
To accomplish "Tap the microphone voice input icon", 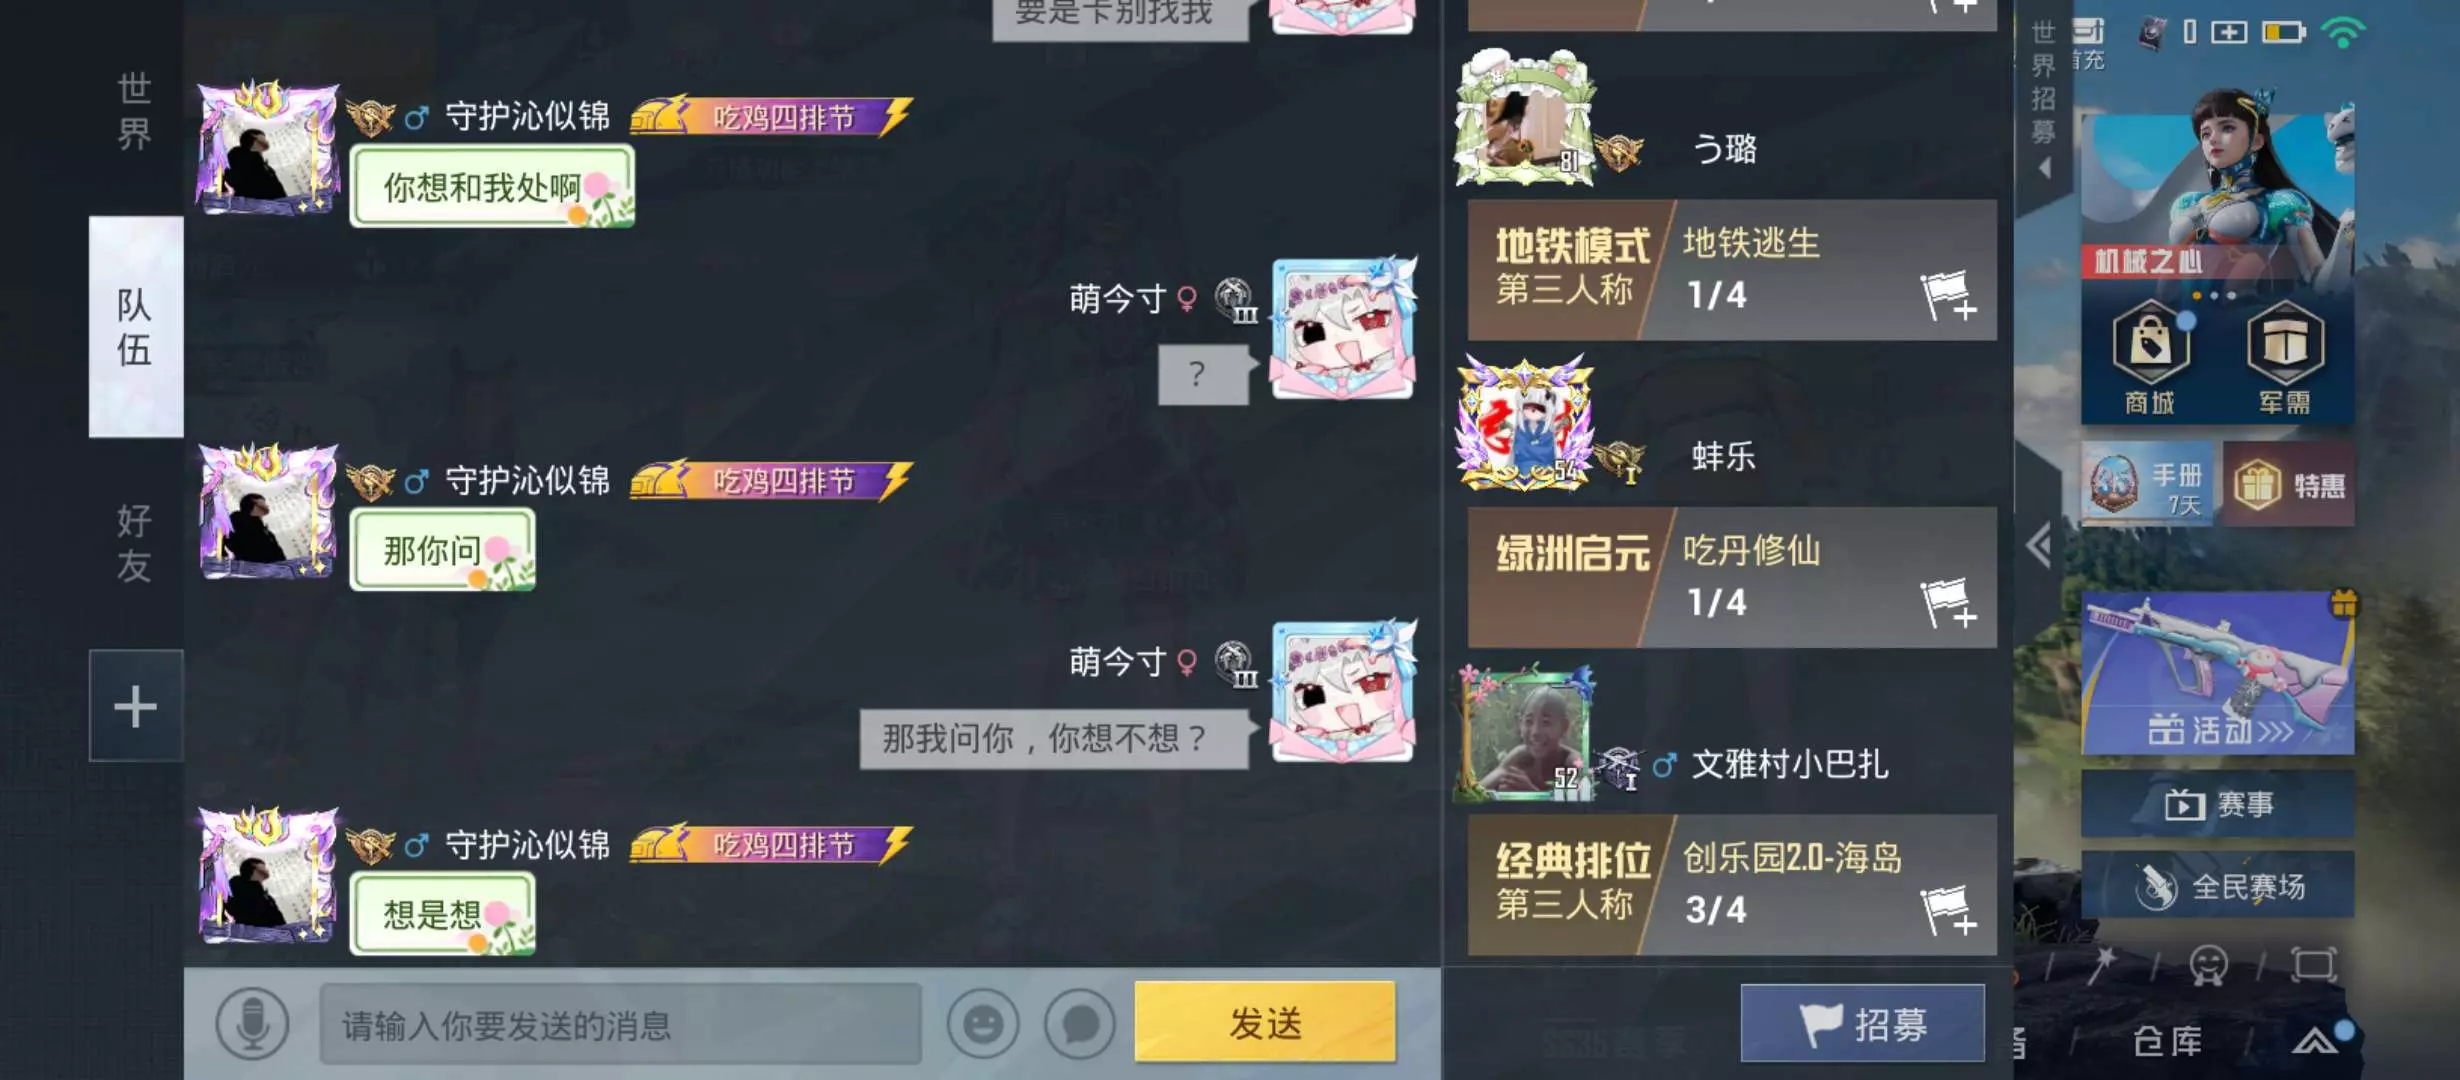I will (x=252, y=1024).
